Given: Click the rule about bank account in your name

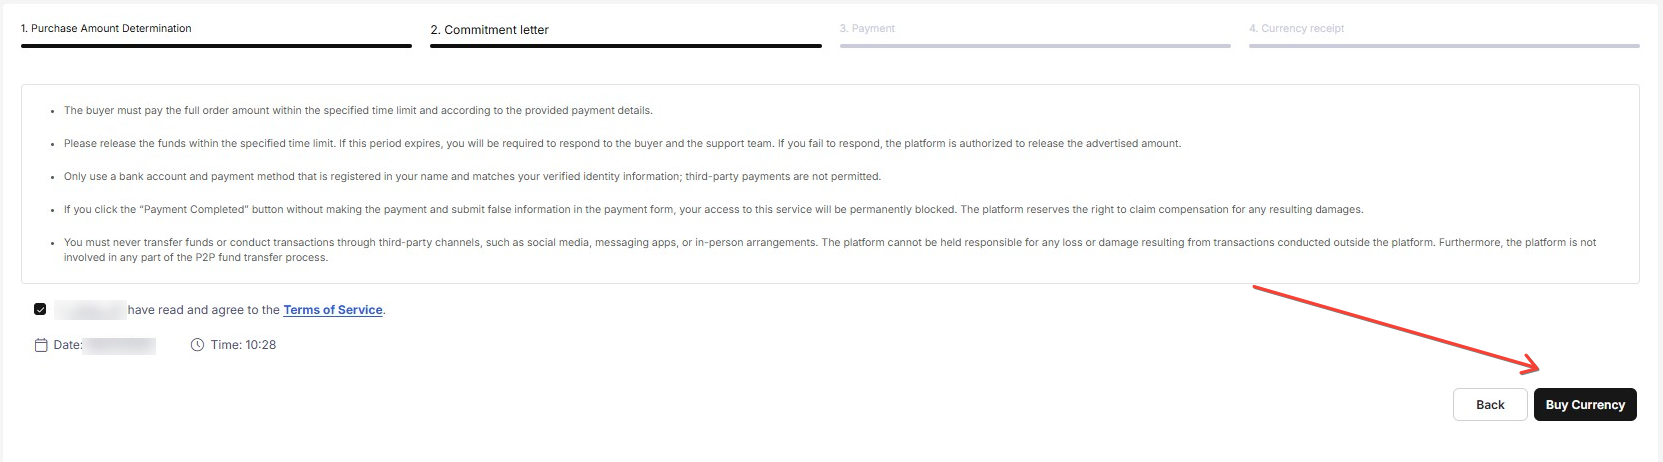Looking at the screenshot, I should (472, 176).
